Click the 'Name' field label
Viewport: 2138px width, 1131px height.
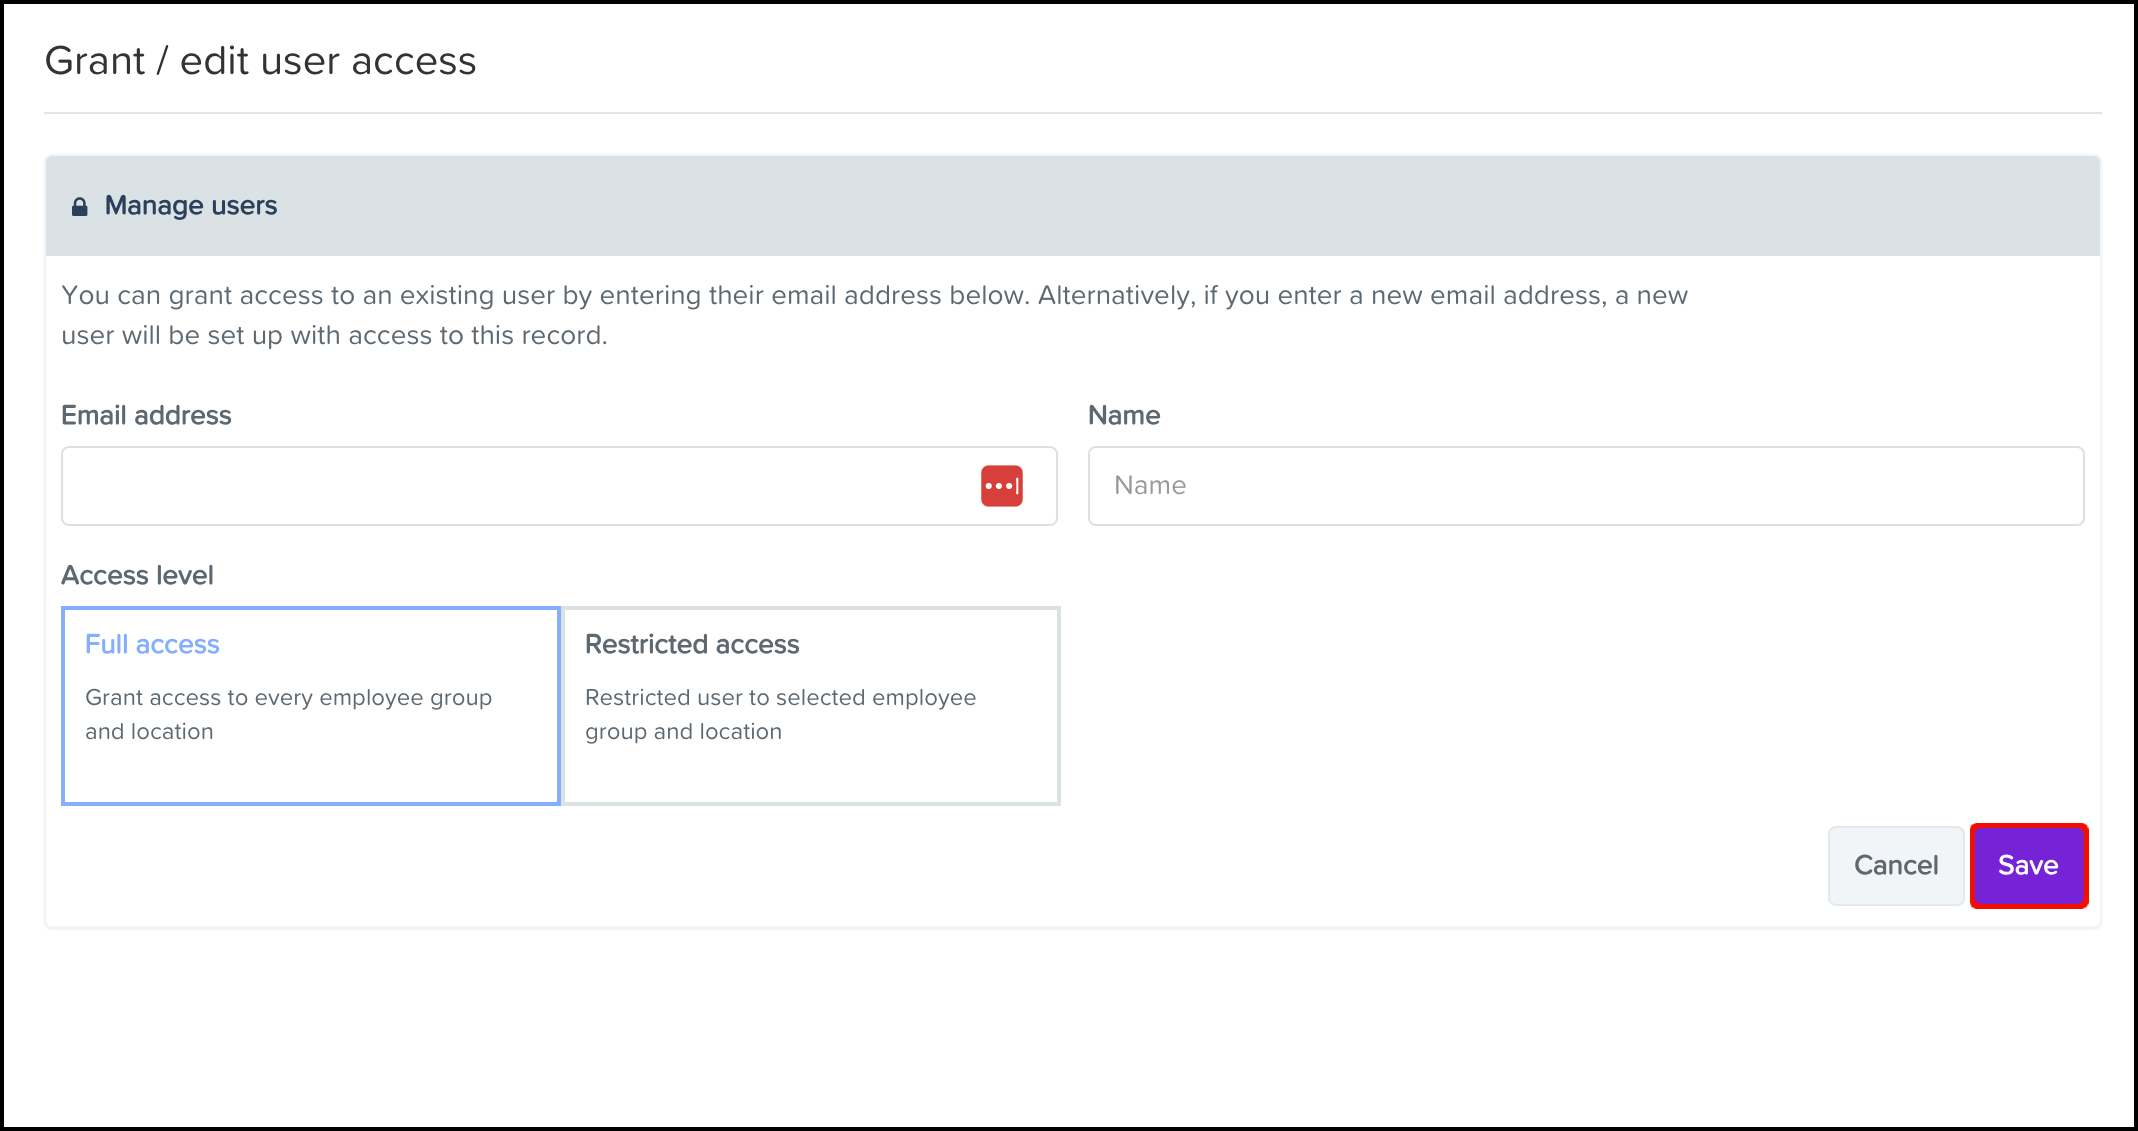point(1124,415)
